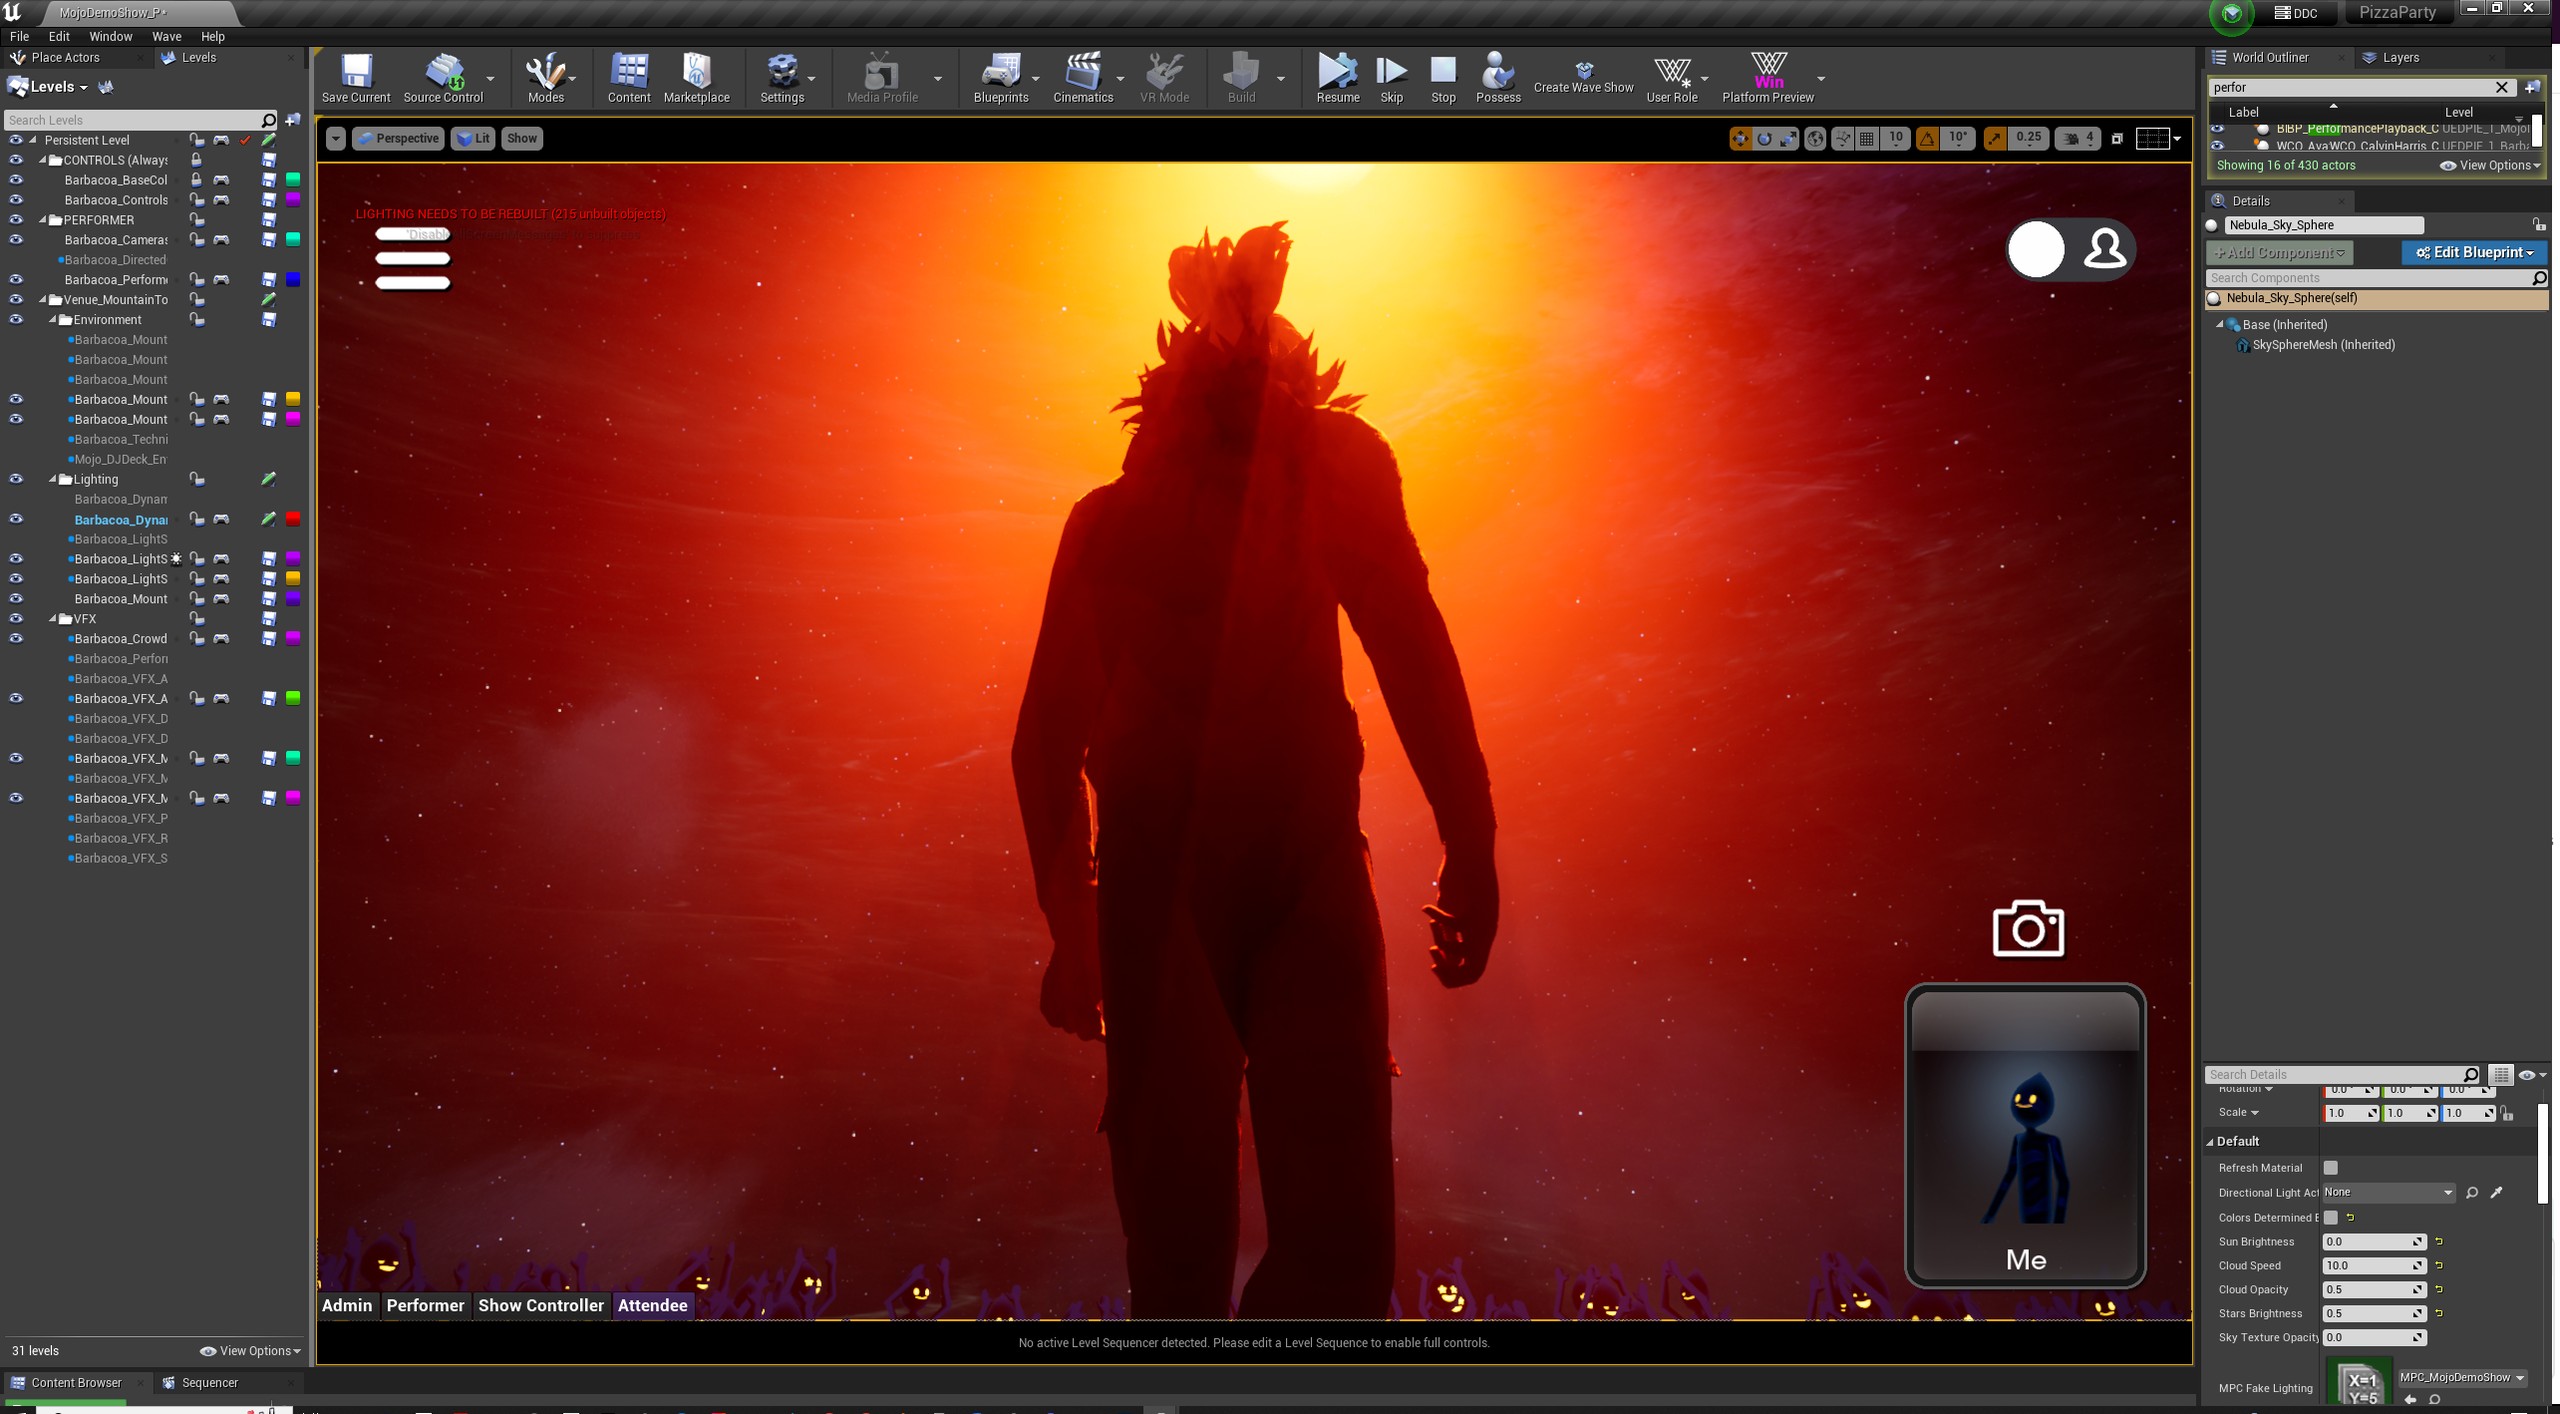Click Create Wave Show icon
Viewport: 2560px width, 1414px height.
pyautogui.click(x=1584, y=78)
